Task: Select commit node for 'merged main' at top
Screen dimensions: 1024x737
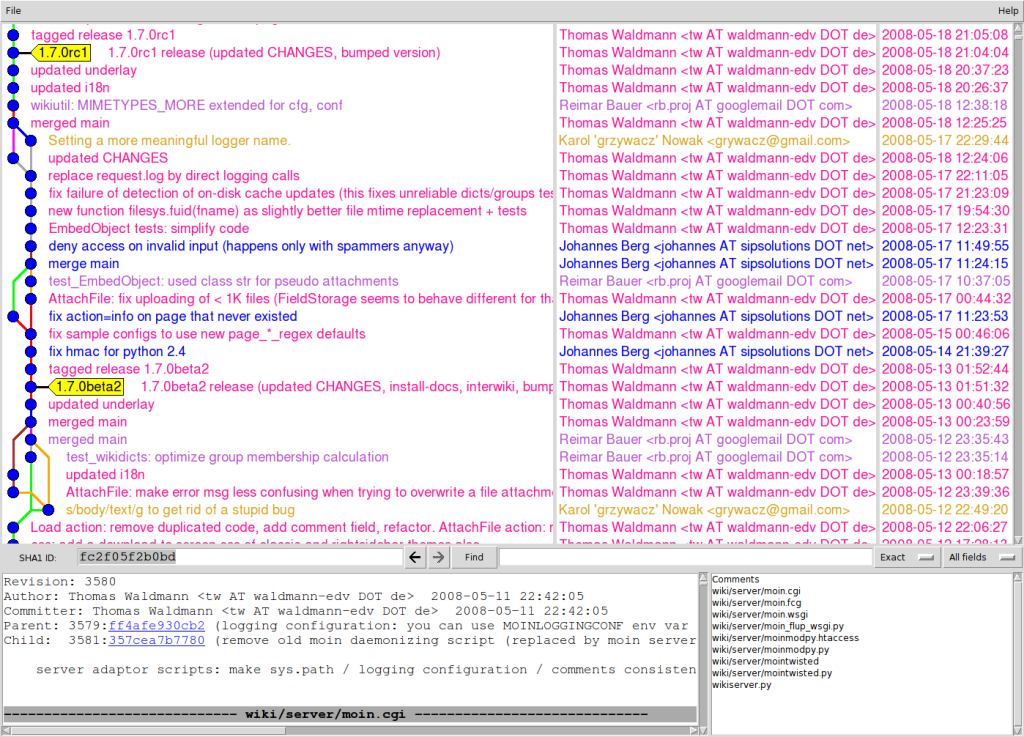Action: point(13,123)
